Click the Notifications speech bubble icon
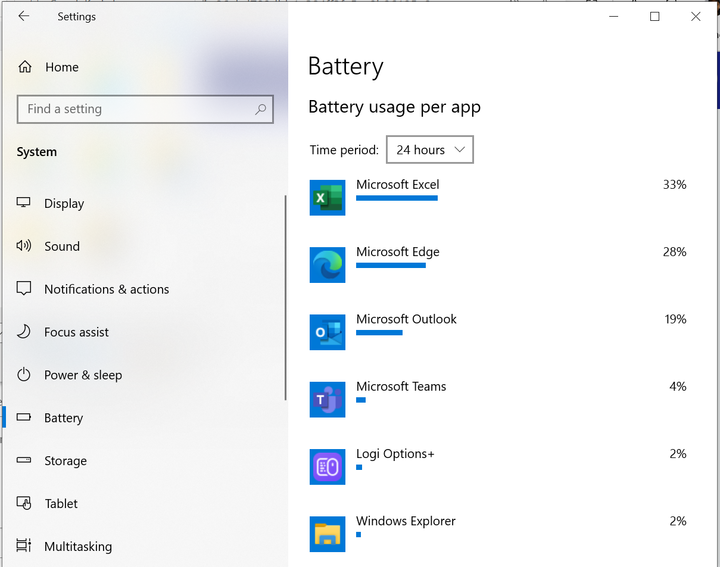 tap(24, 289)
